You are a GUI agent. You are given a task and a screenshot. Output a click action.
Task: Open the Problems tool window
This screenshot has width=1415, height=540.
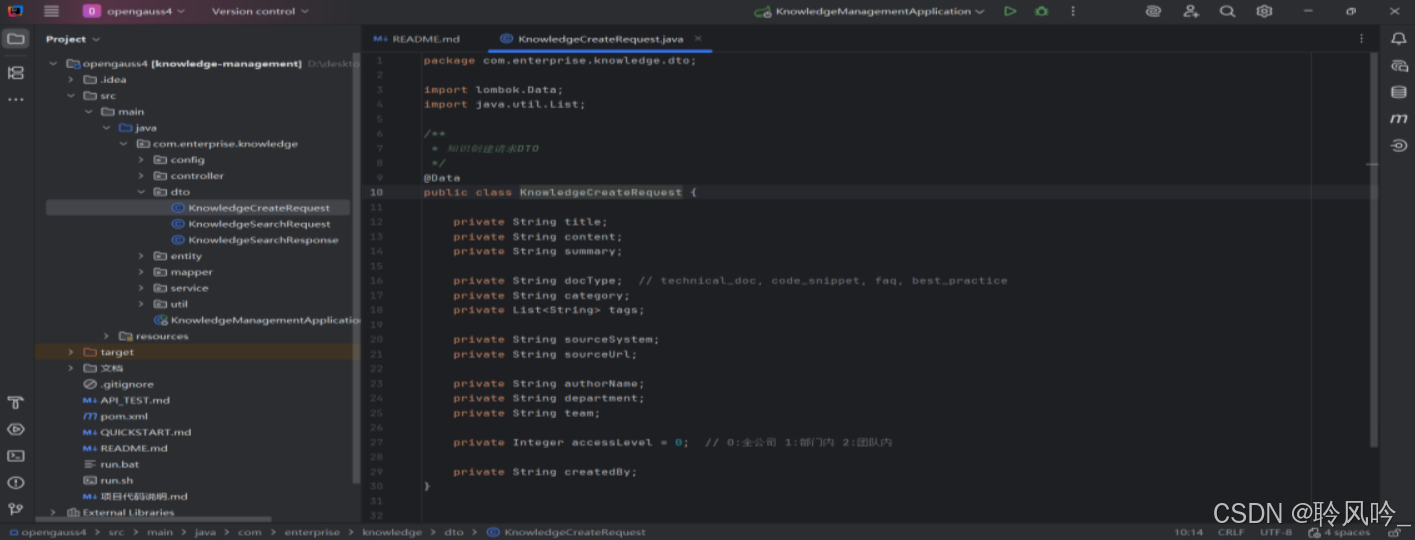(15, 483)
